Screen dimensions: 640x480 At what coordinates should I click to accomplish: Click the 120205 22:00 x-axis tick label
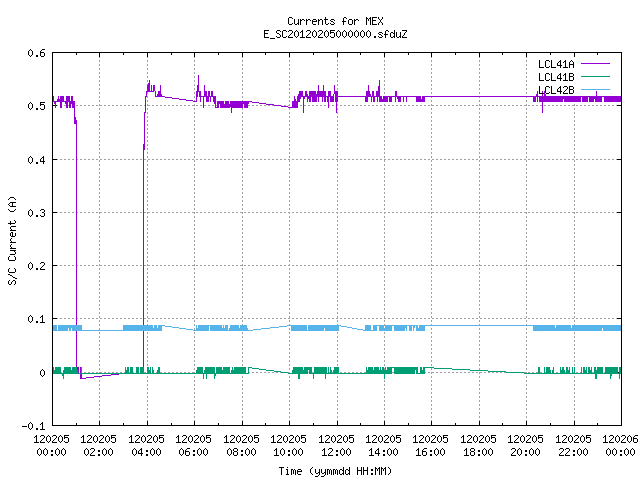[573, 446]
